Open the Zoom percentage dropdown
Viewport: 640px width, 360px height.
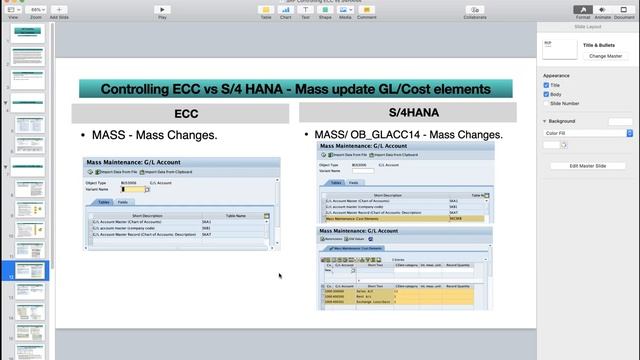tap(36, 9)
